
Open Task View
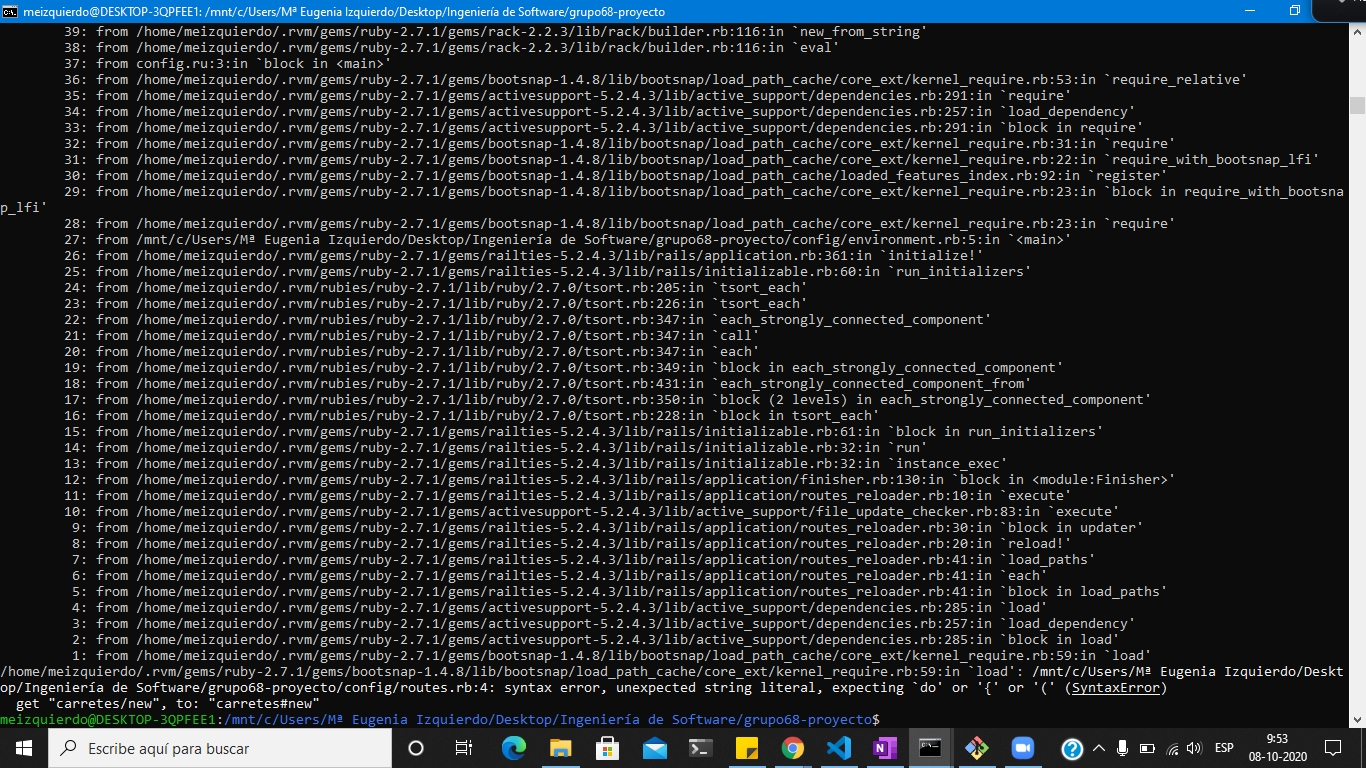pyautogui.click(x=464, y=748)
